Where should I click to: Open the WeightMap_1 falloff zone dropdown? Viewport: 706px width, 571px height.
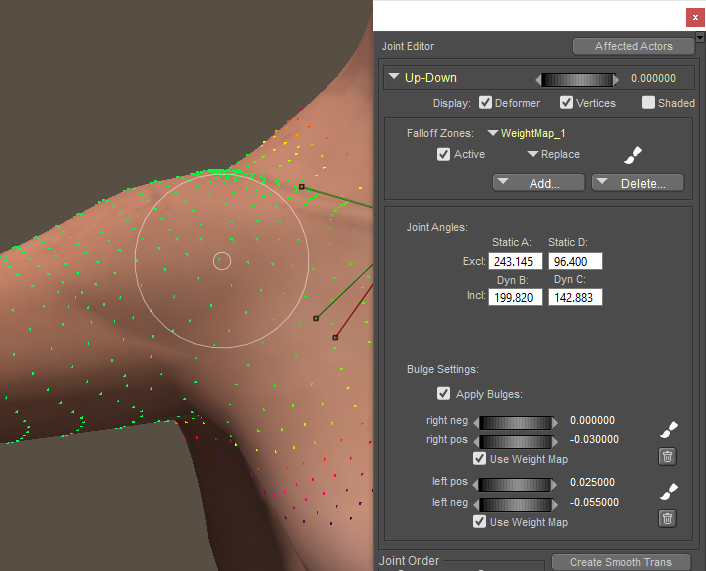pyautogui.click(x=526, y=133)
